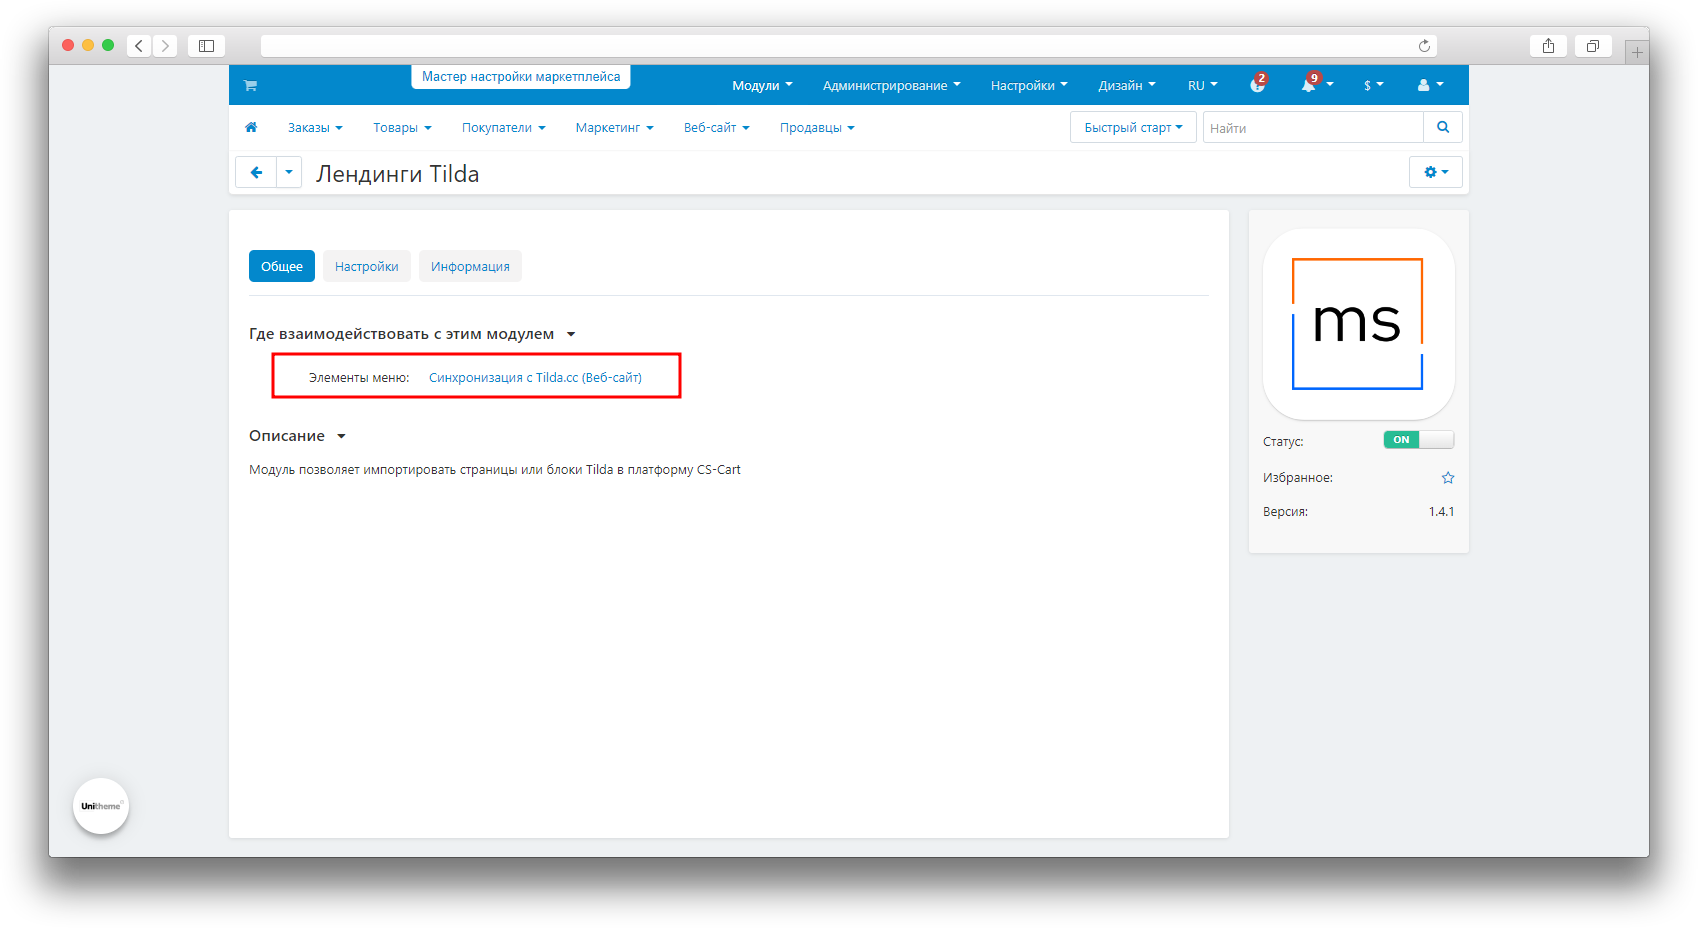
Task: Click version value 1.4.1
Action: (1441, 512)
